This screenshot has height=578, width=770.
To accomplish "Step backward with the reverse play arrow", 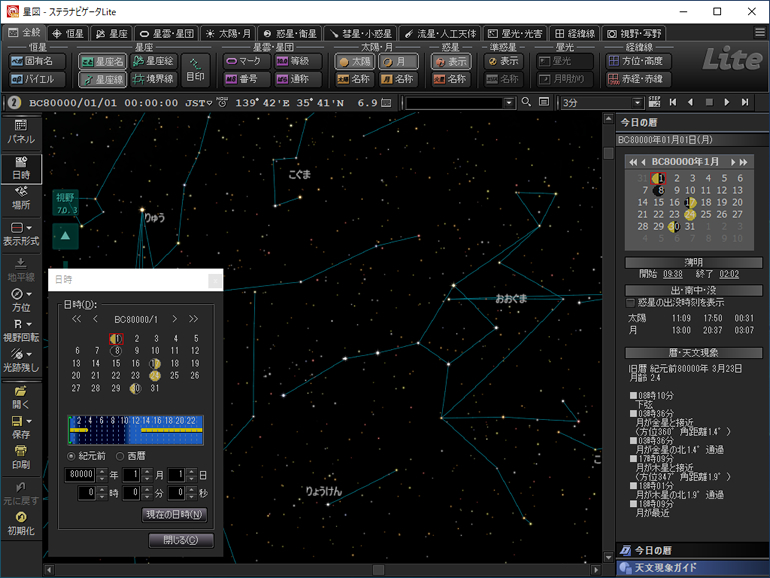I will coord(690,102).
